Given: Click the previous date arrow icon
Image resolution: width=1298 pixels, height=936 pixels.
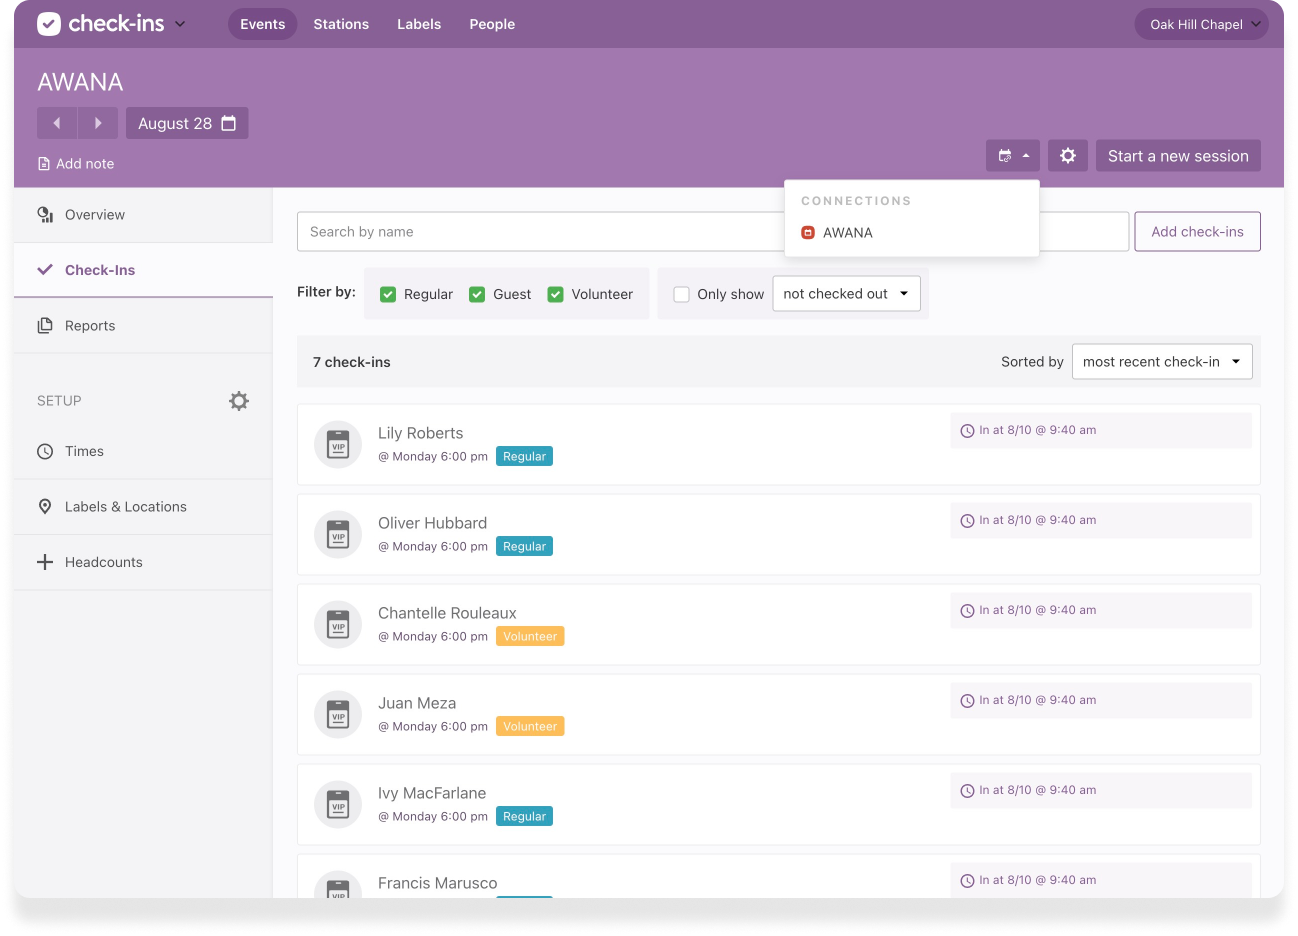Looking at the screenshot, I should point(57,123).
